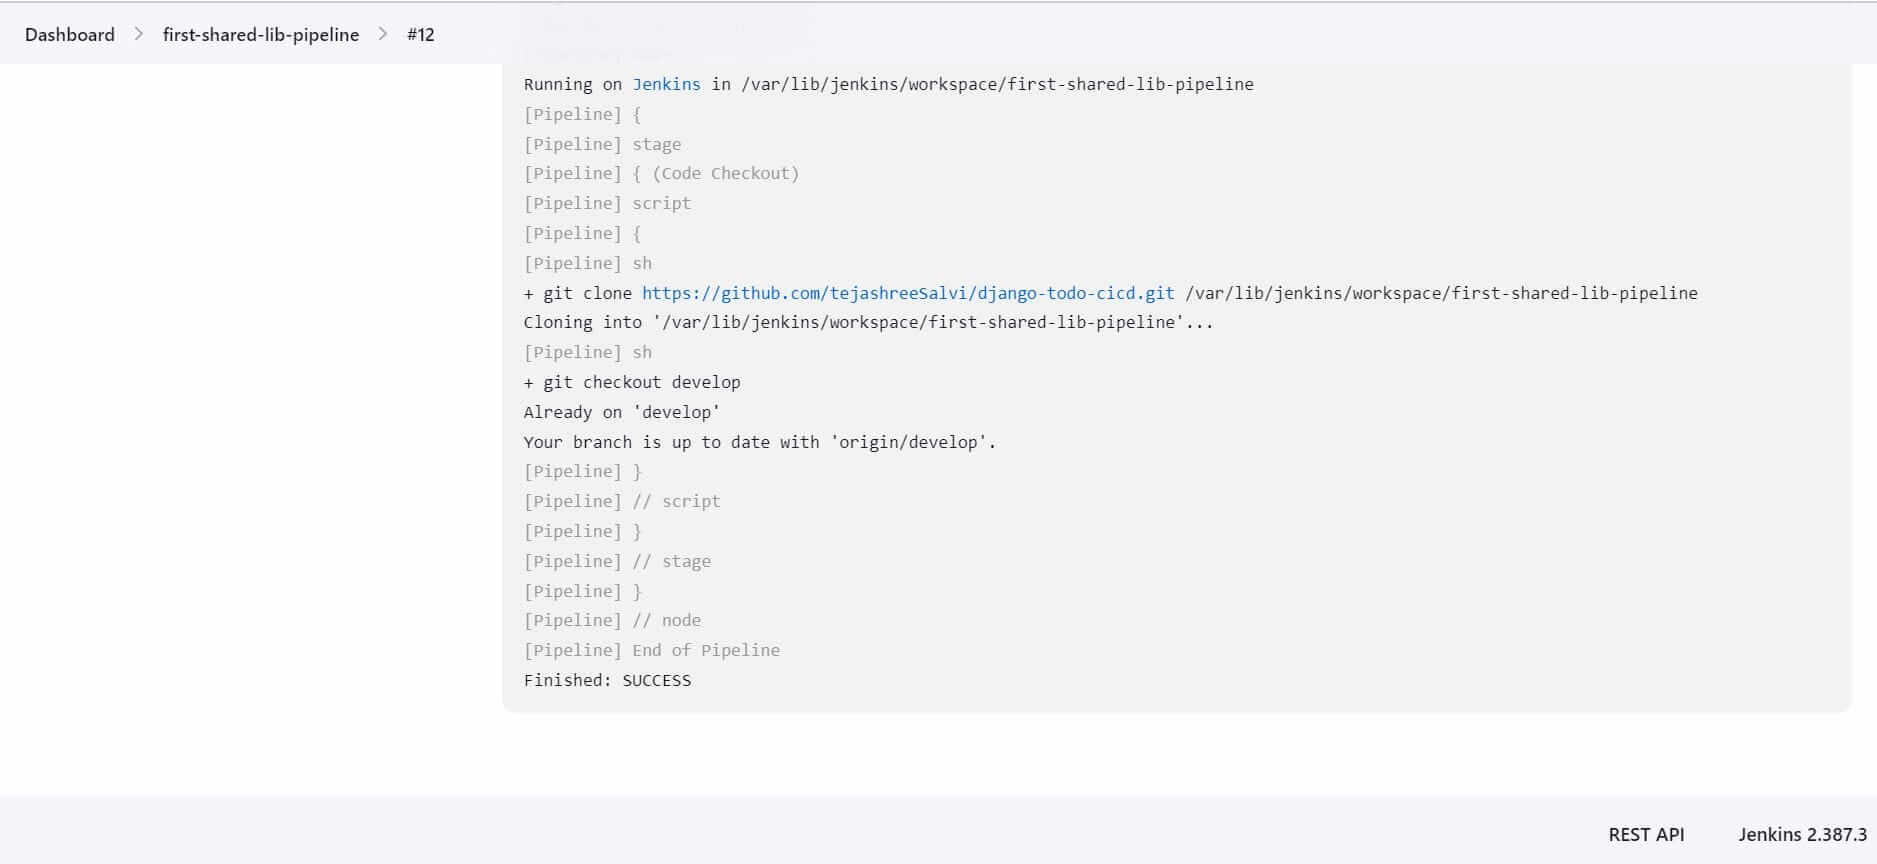The image size is (1877, 864).
Task: Click the #12 build breadcrumb
Action: 420,34
